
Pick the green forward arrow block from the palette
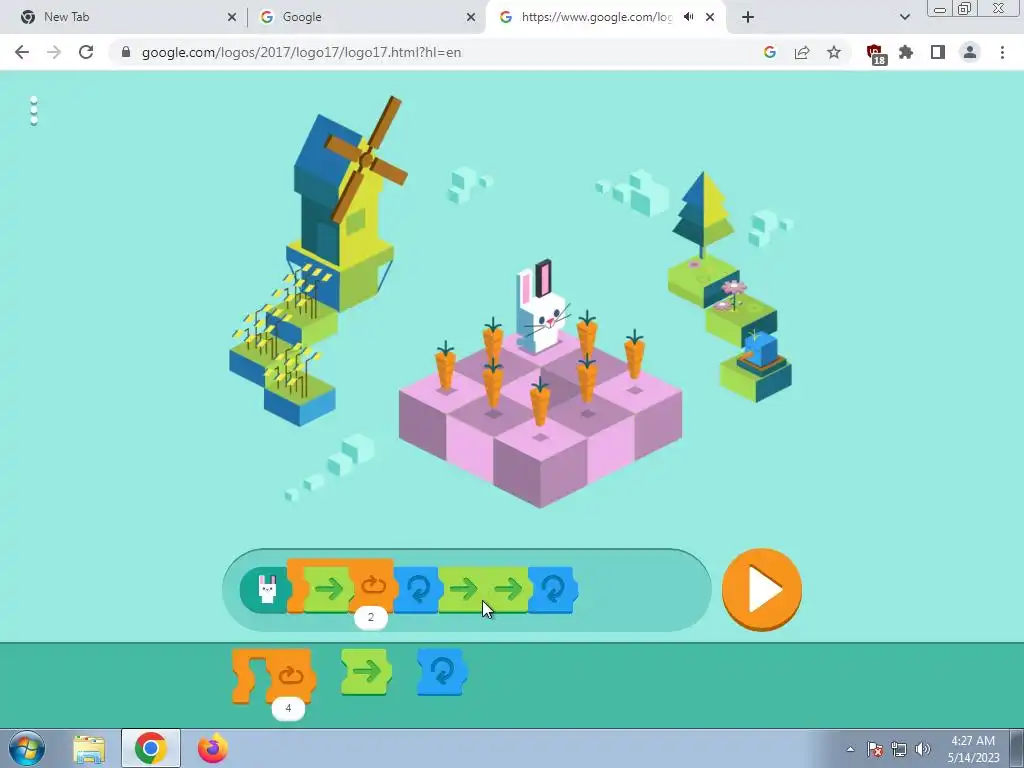pos(366,671)
